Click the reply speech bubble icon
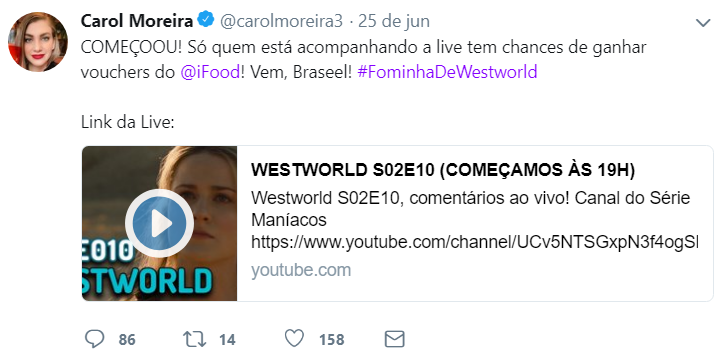 point(95,339)
